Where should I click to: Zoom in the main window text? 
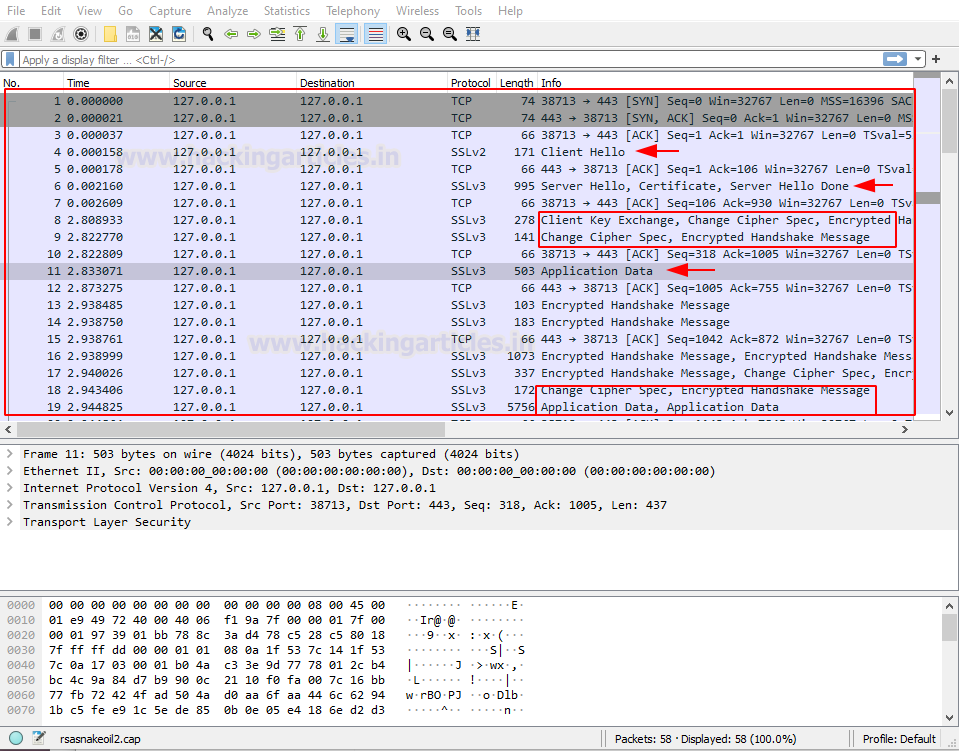coord(404,34)
